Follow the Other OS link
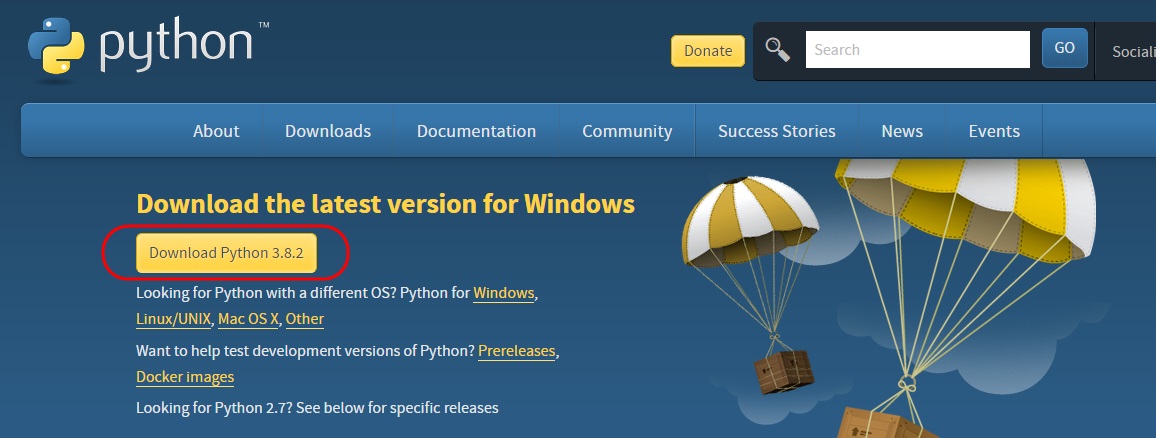The image size is (1156, 438). [304, 319]
